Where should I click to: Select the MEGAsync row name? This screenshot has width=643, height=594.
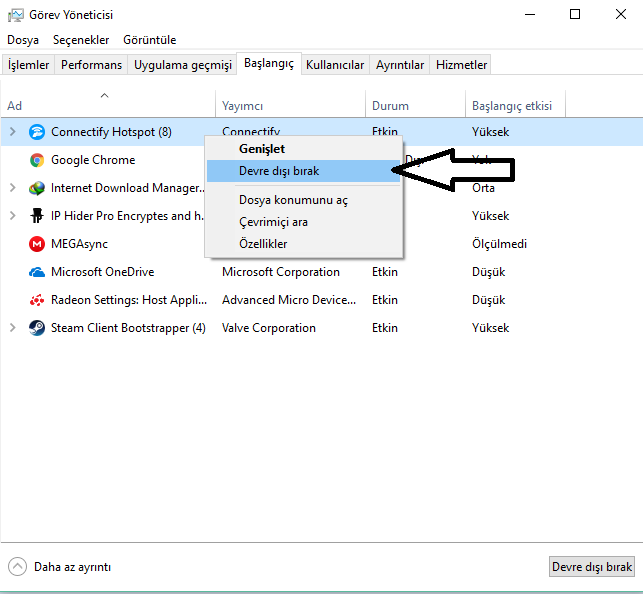79,244
